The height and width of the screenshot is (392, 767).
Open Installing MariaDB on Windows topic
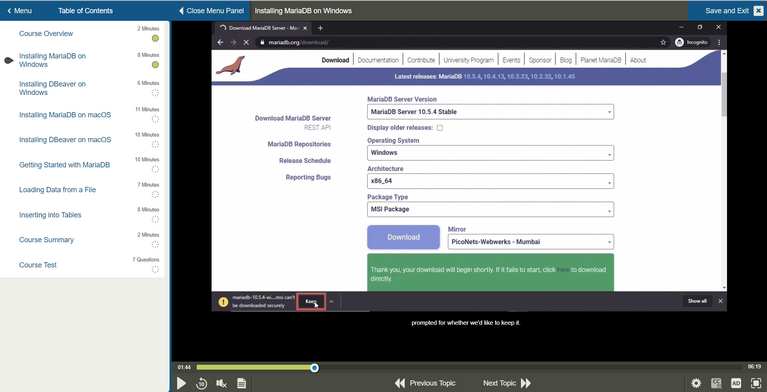click(x=52, y=60)
